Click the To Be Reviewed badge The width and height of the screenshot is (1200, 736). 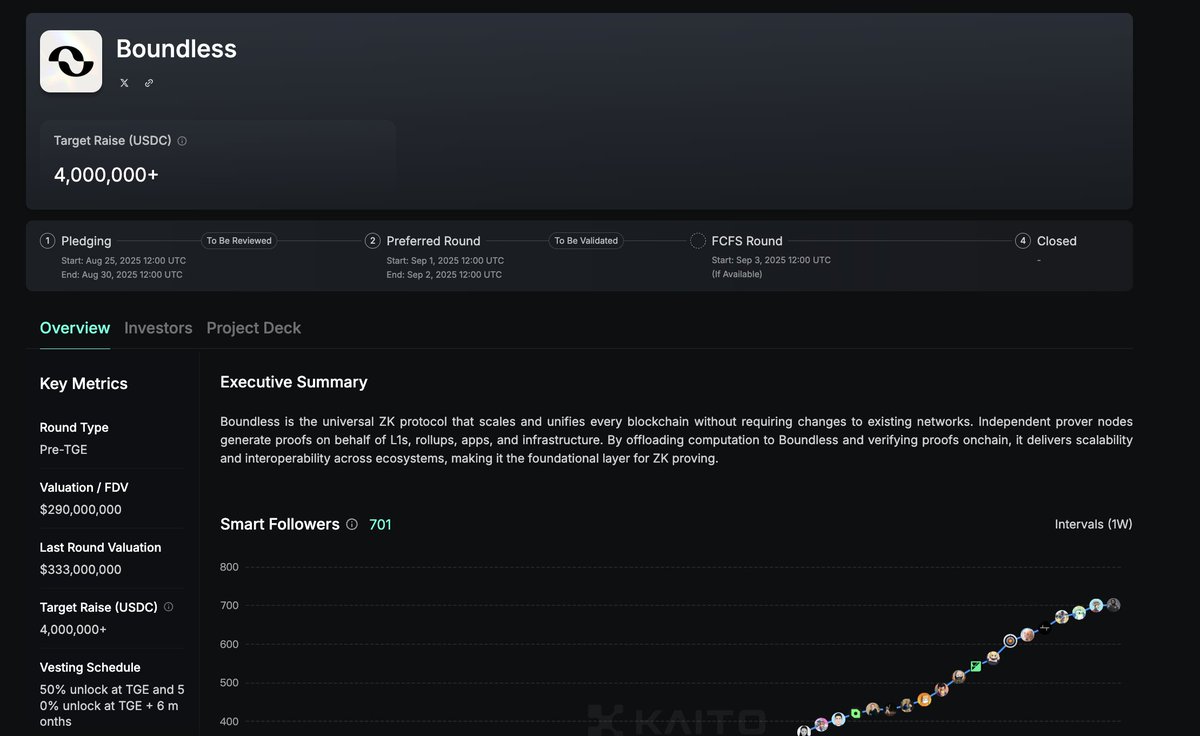(239, 241)
